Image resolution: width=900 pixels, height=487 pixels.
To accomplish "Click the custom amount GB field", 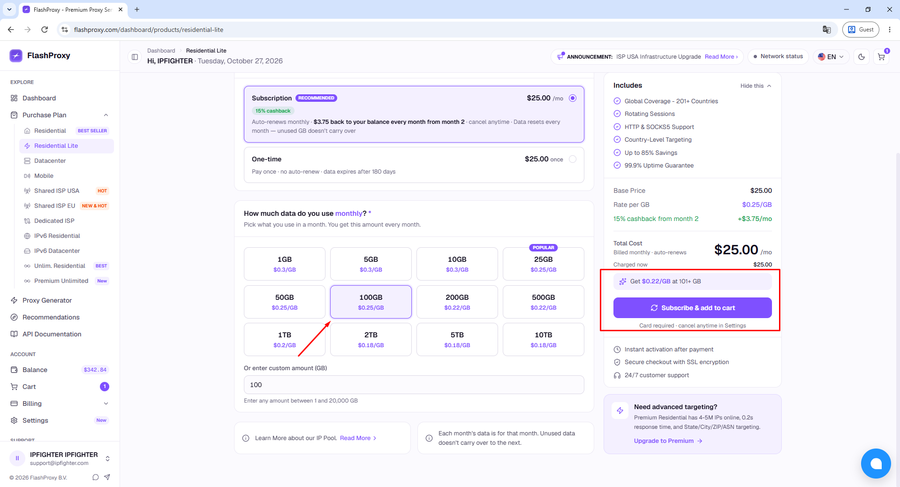I will point(414,385).
